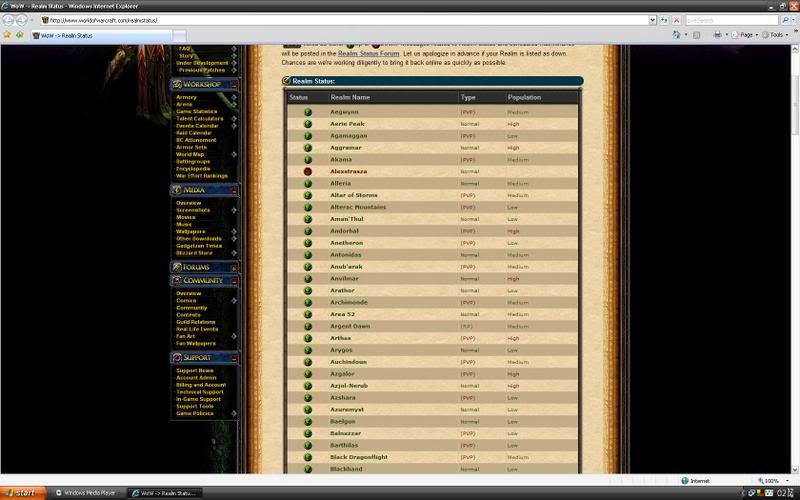800x500 pixels.
Task: Click the red Stop loading icon
Action: tap(677, 20)
